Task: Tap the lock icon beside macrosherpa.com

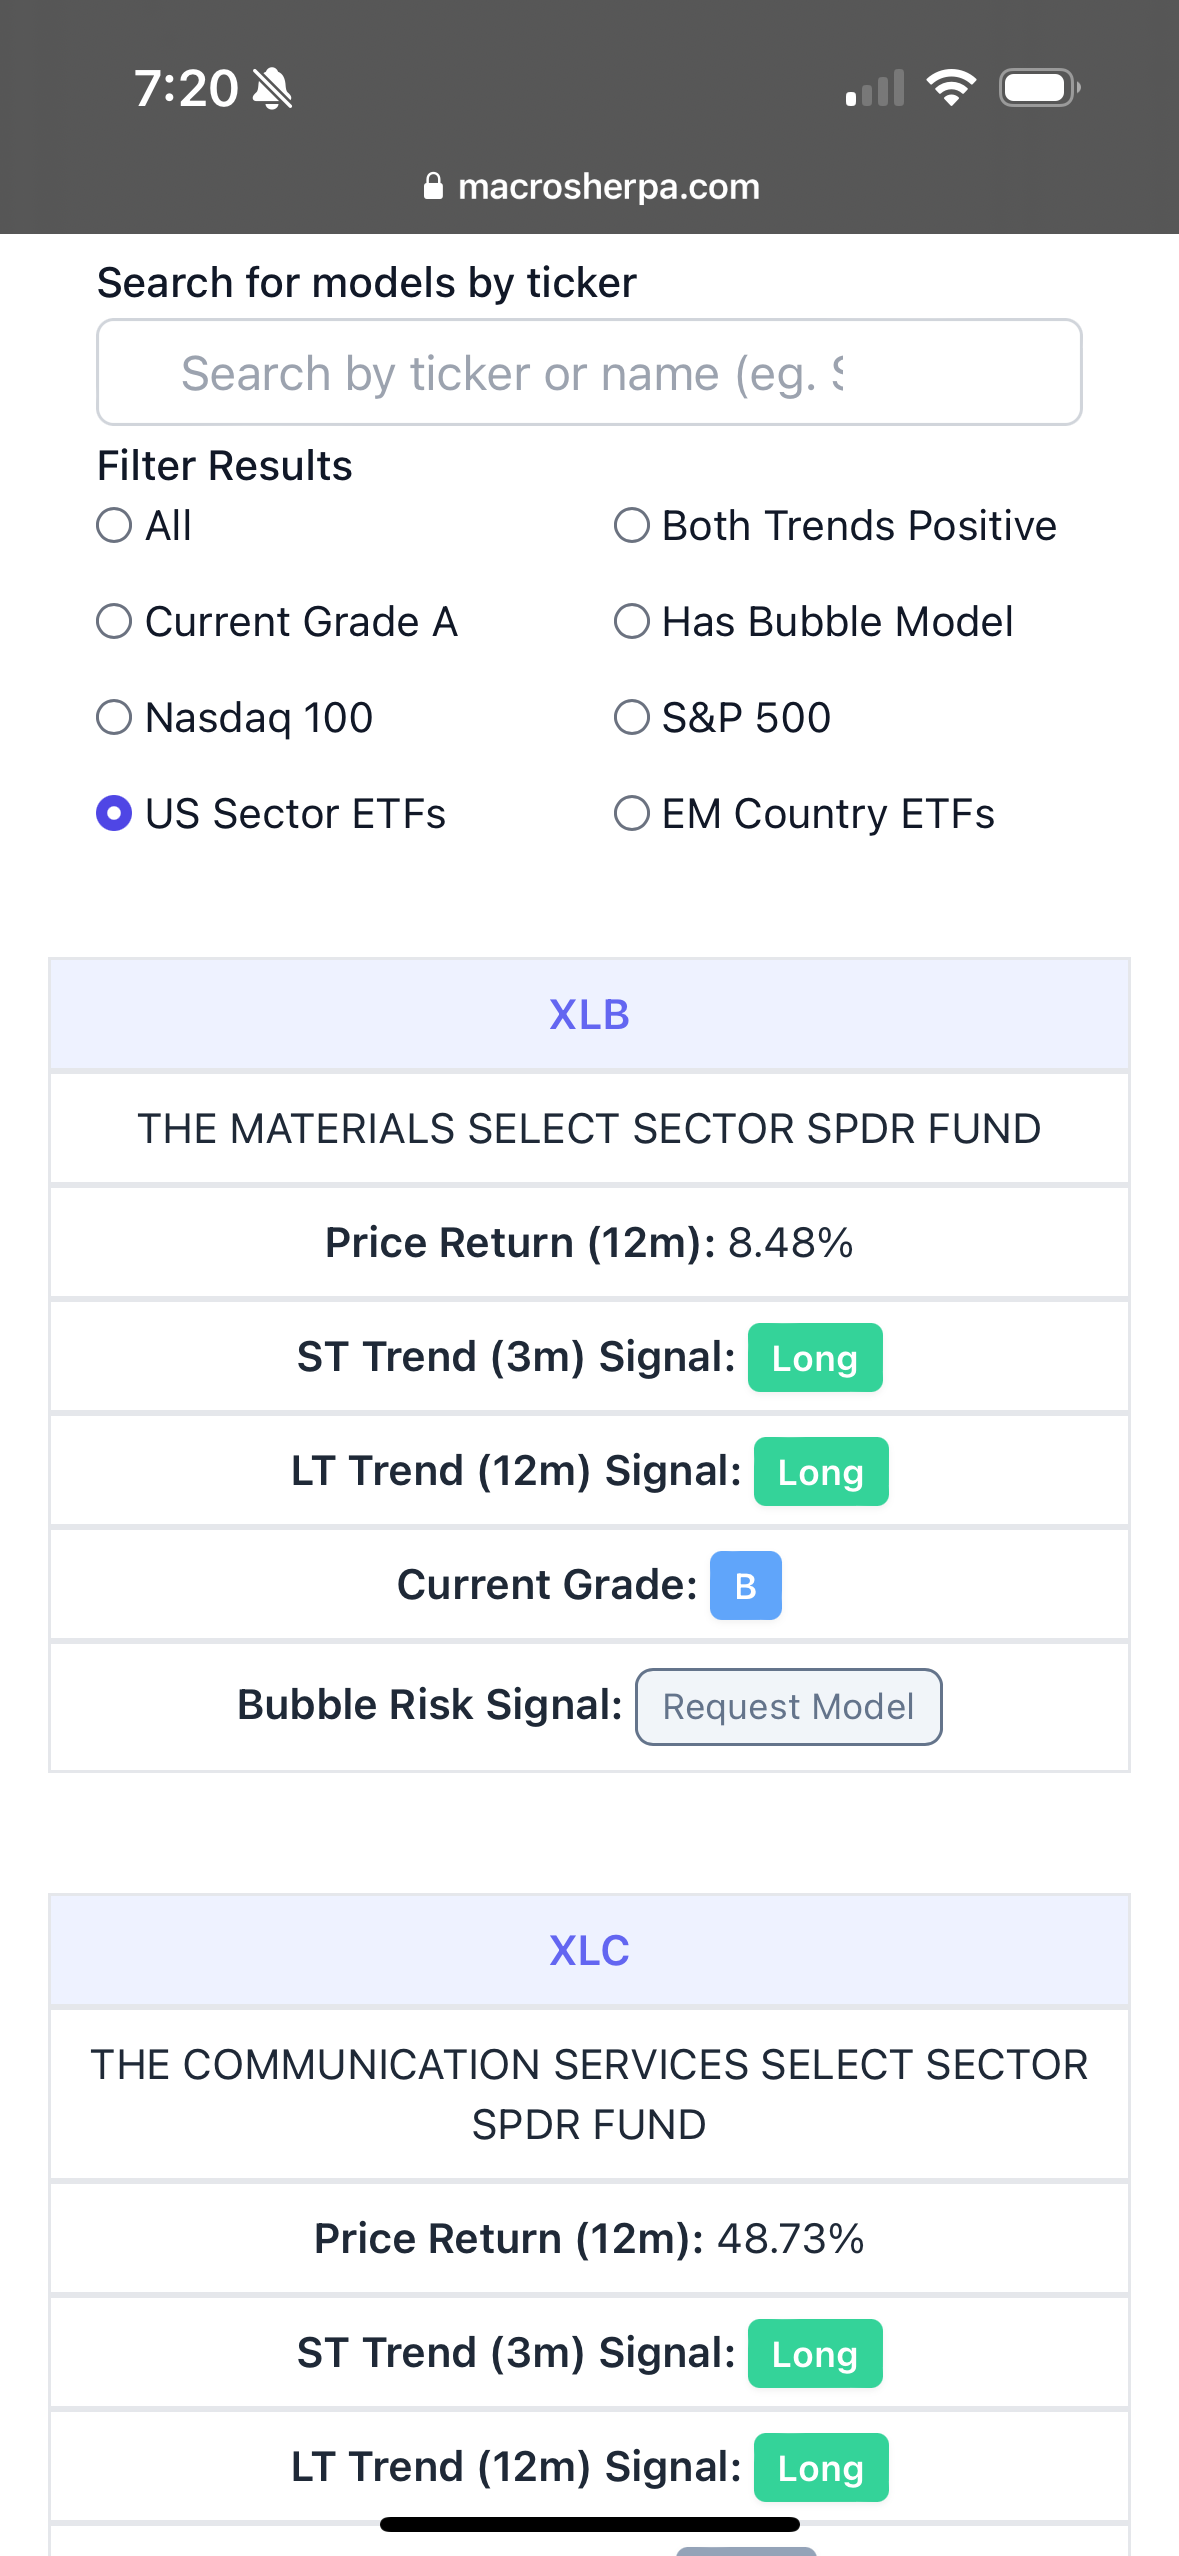Action: point(433,186)
